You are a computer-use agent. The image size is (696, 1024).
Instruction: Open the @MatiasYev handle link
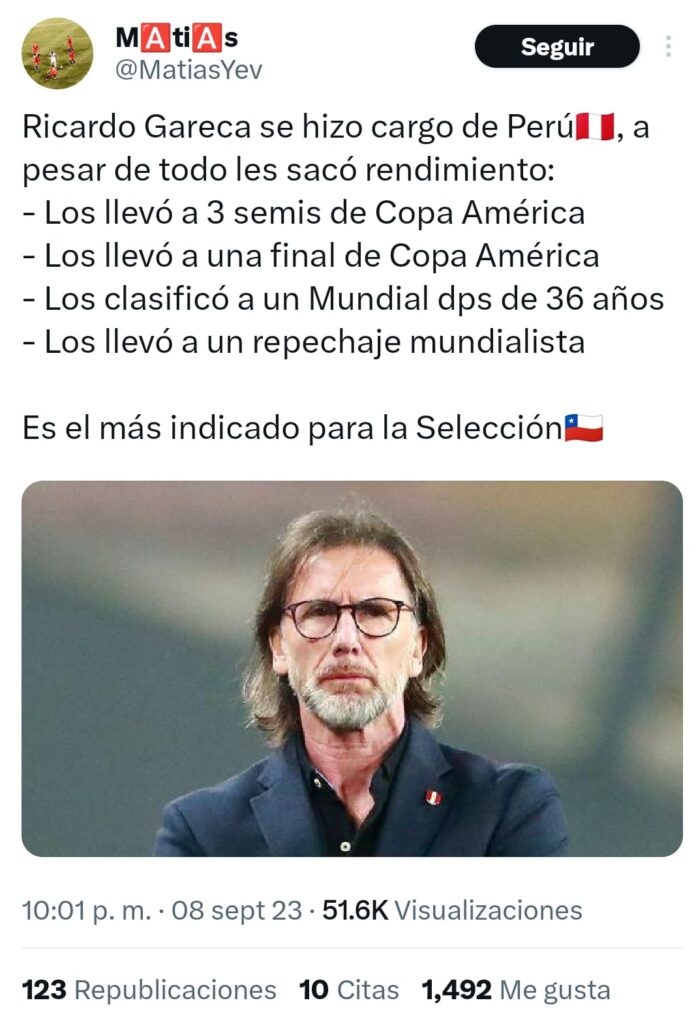(189, 70)
